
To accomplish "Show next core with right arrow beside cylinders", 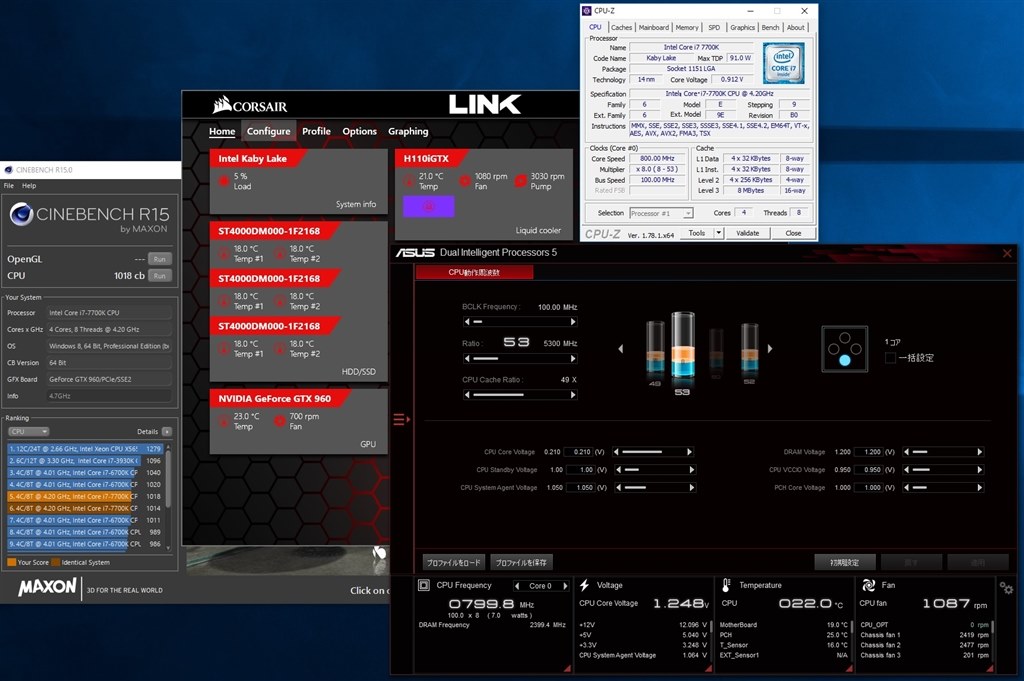I will click(x=770, y=349).
